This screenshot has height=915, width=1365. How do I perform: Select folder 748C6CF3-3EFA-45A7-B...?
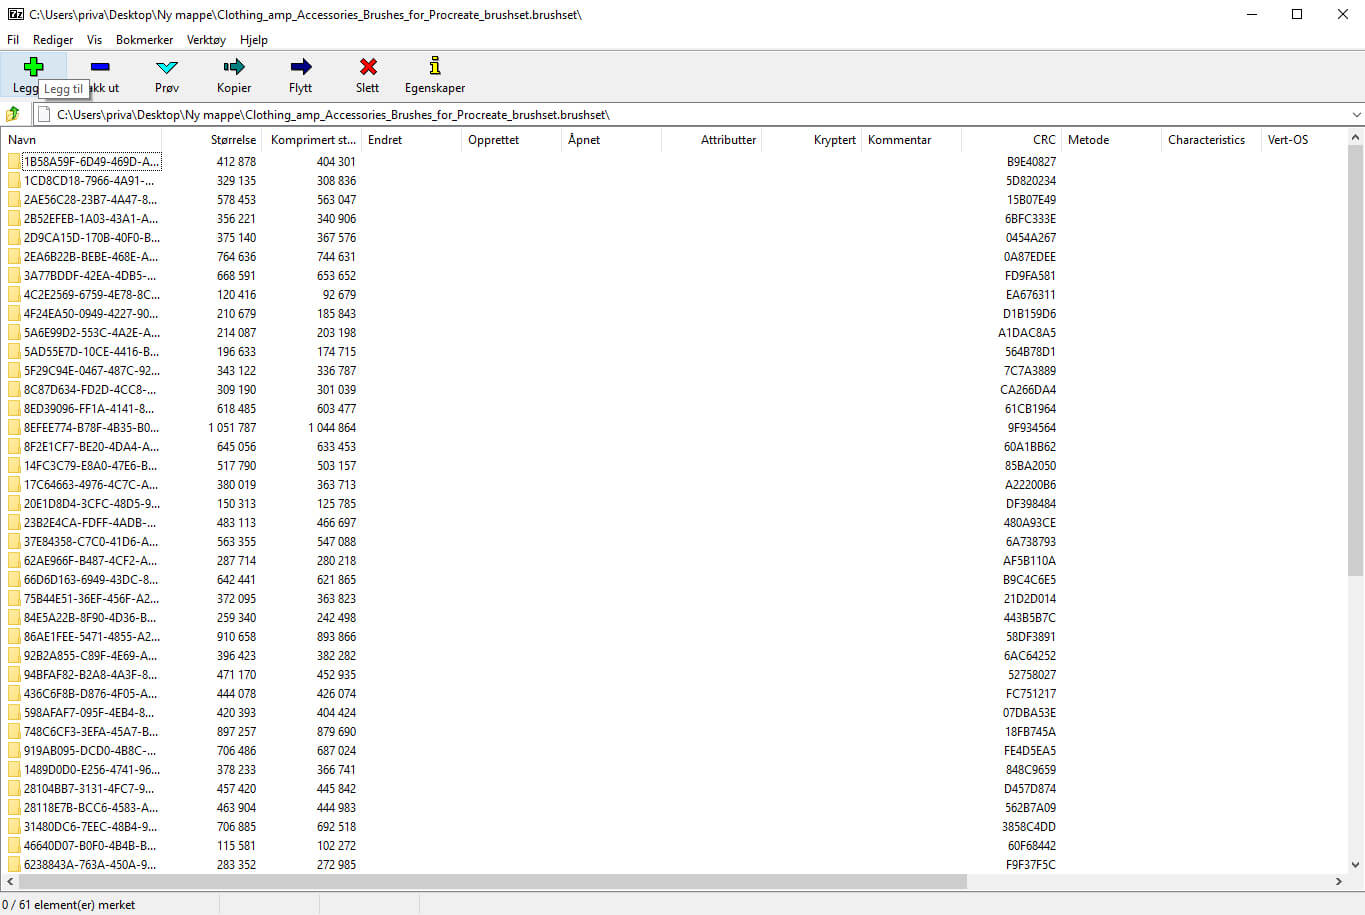point(91,732)
